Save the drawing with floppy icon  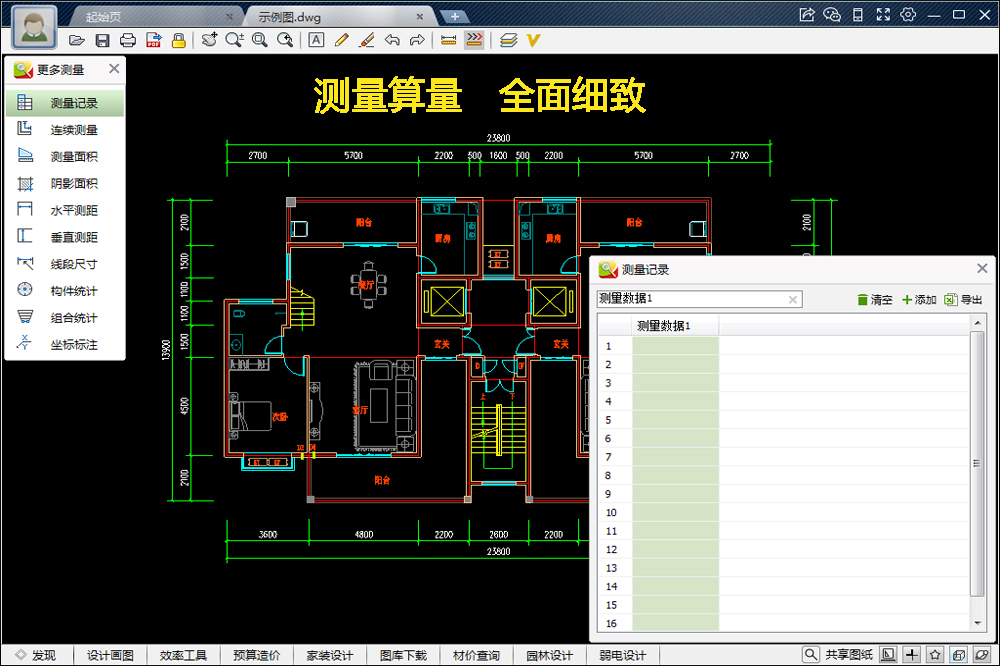pos(102,40)
